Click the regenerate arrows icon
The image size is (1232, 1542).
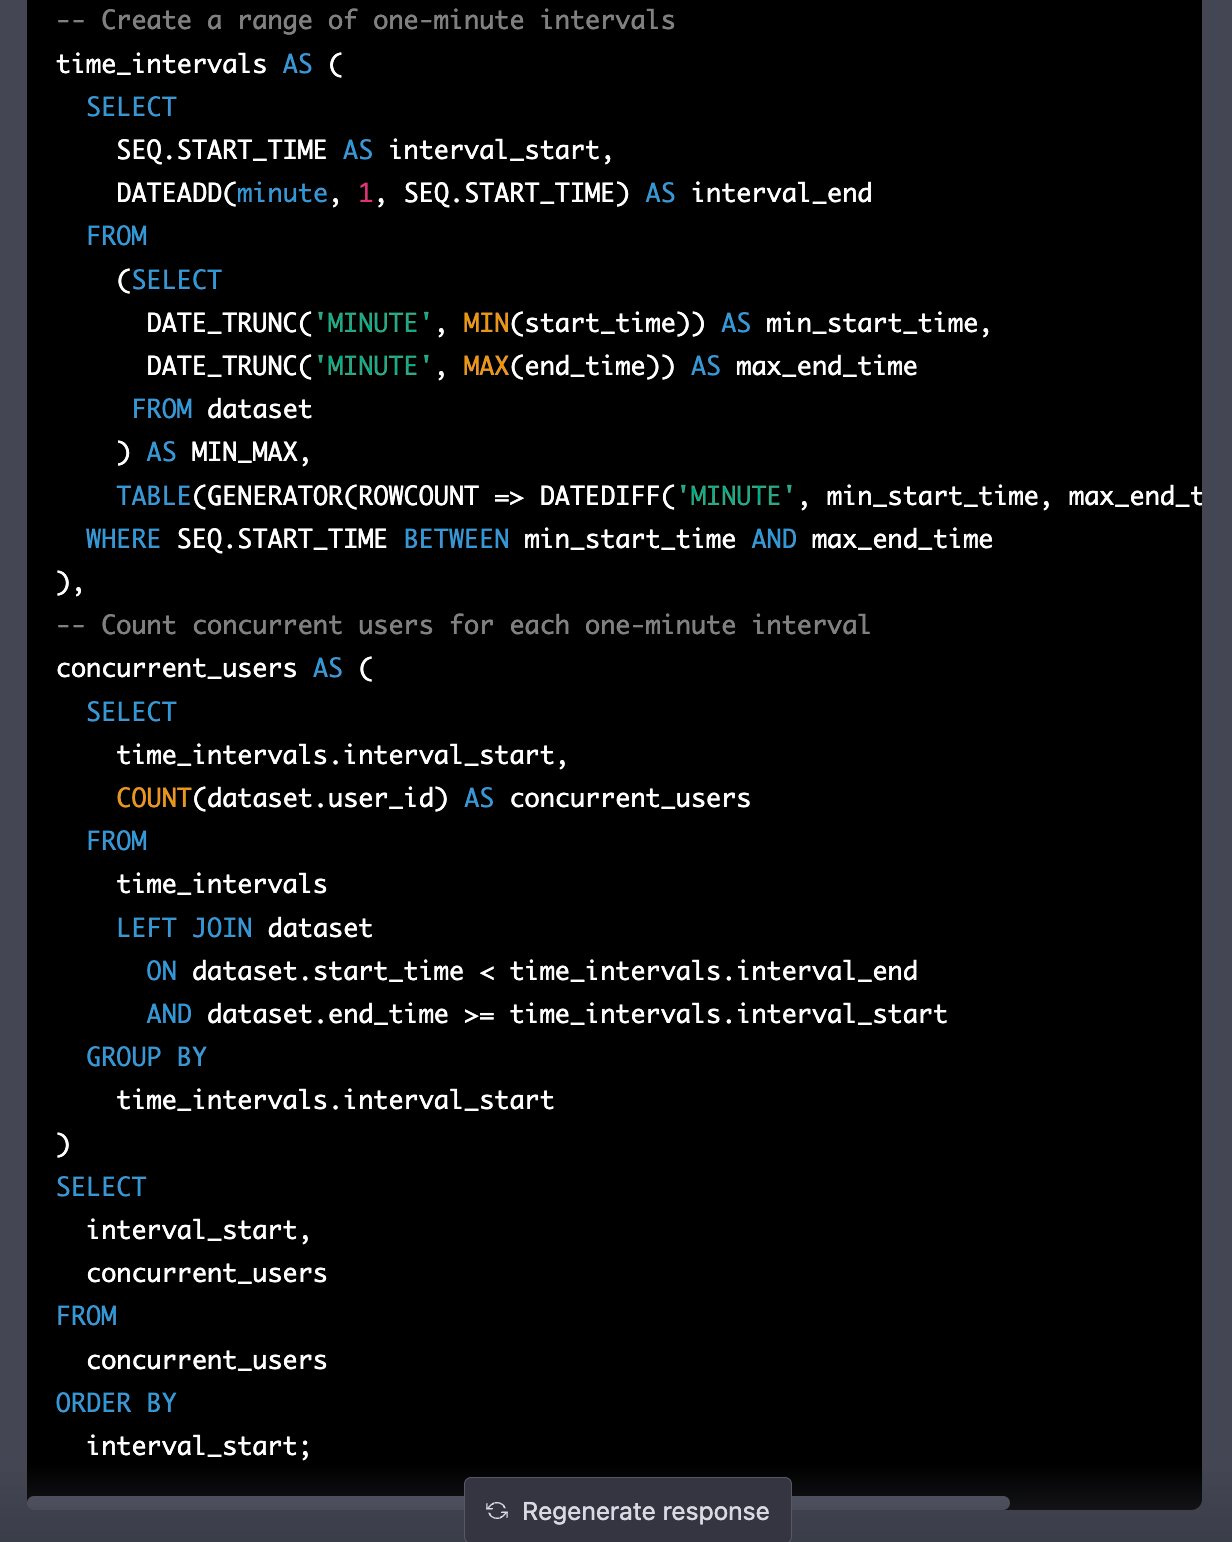click(497, 1511)
